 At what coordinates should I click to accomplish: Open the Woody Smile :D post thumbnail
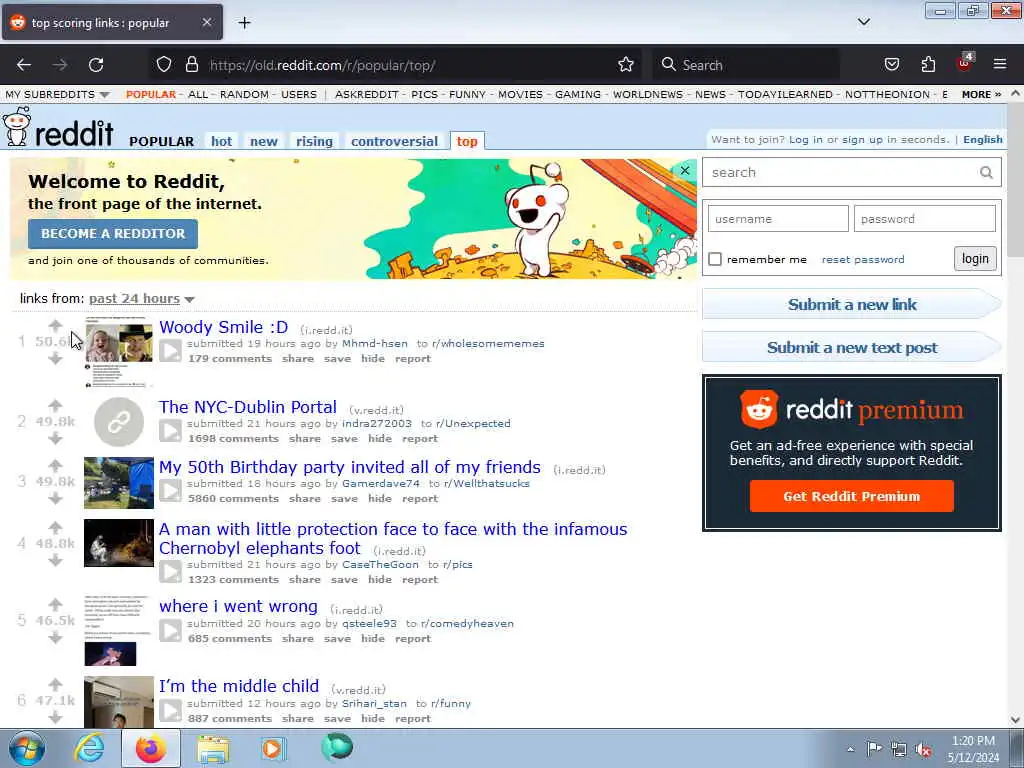click(x=118, y=353)
